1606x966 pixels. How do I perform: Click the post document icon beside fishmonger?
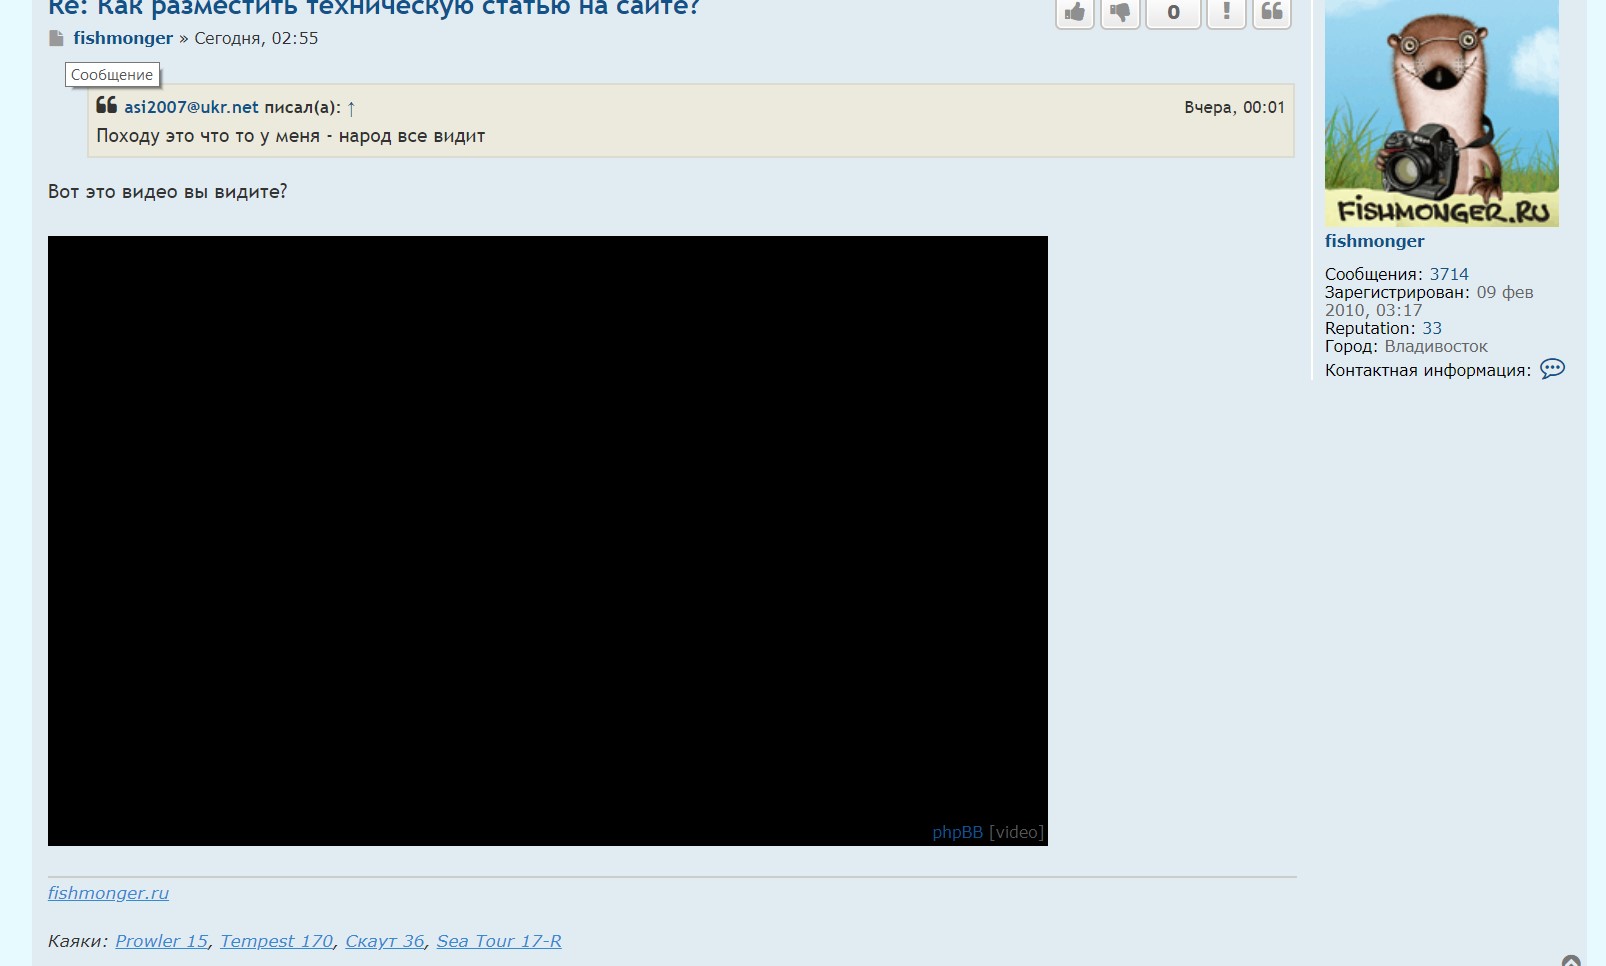coord(56,39)
